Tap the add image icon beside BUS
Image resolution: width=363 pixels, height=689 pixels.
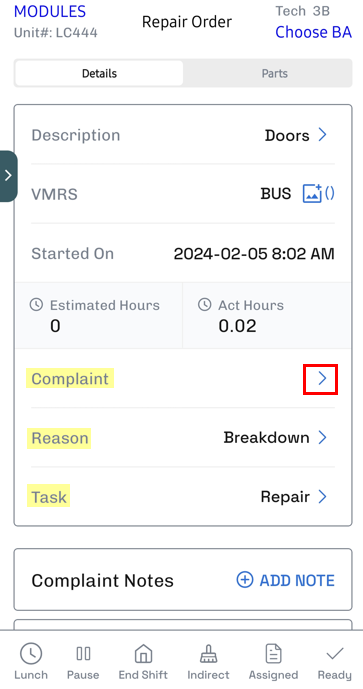tap(312, 193)
